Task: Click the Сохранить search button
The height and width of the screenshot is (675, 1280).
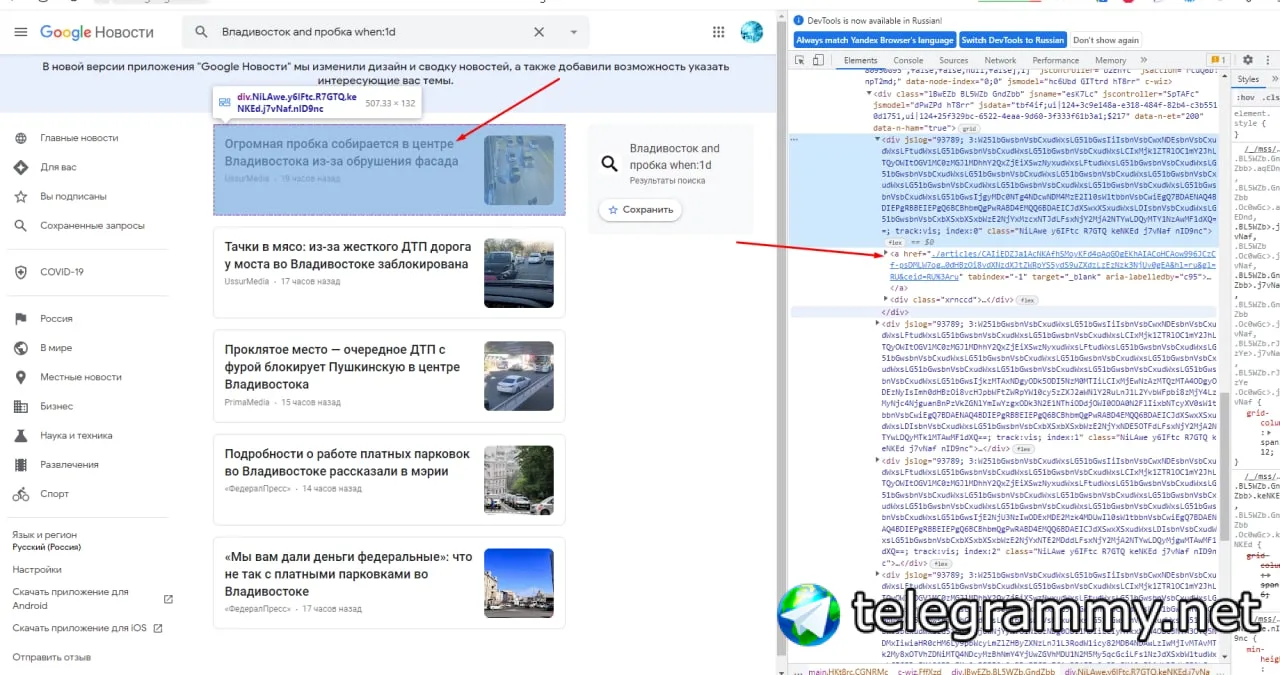Action: 641,210
